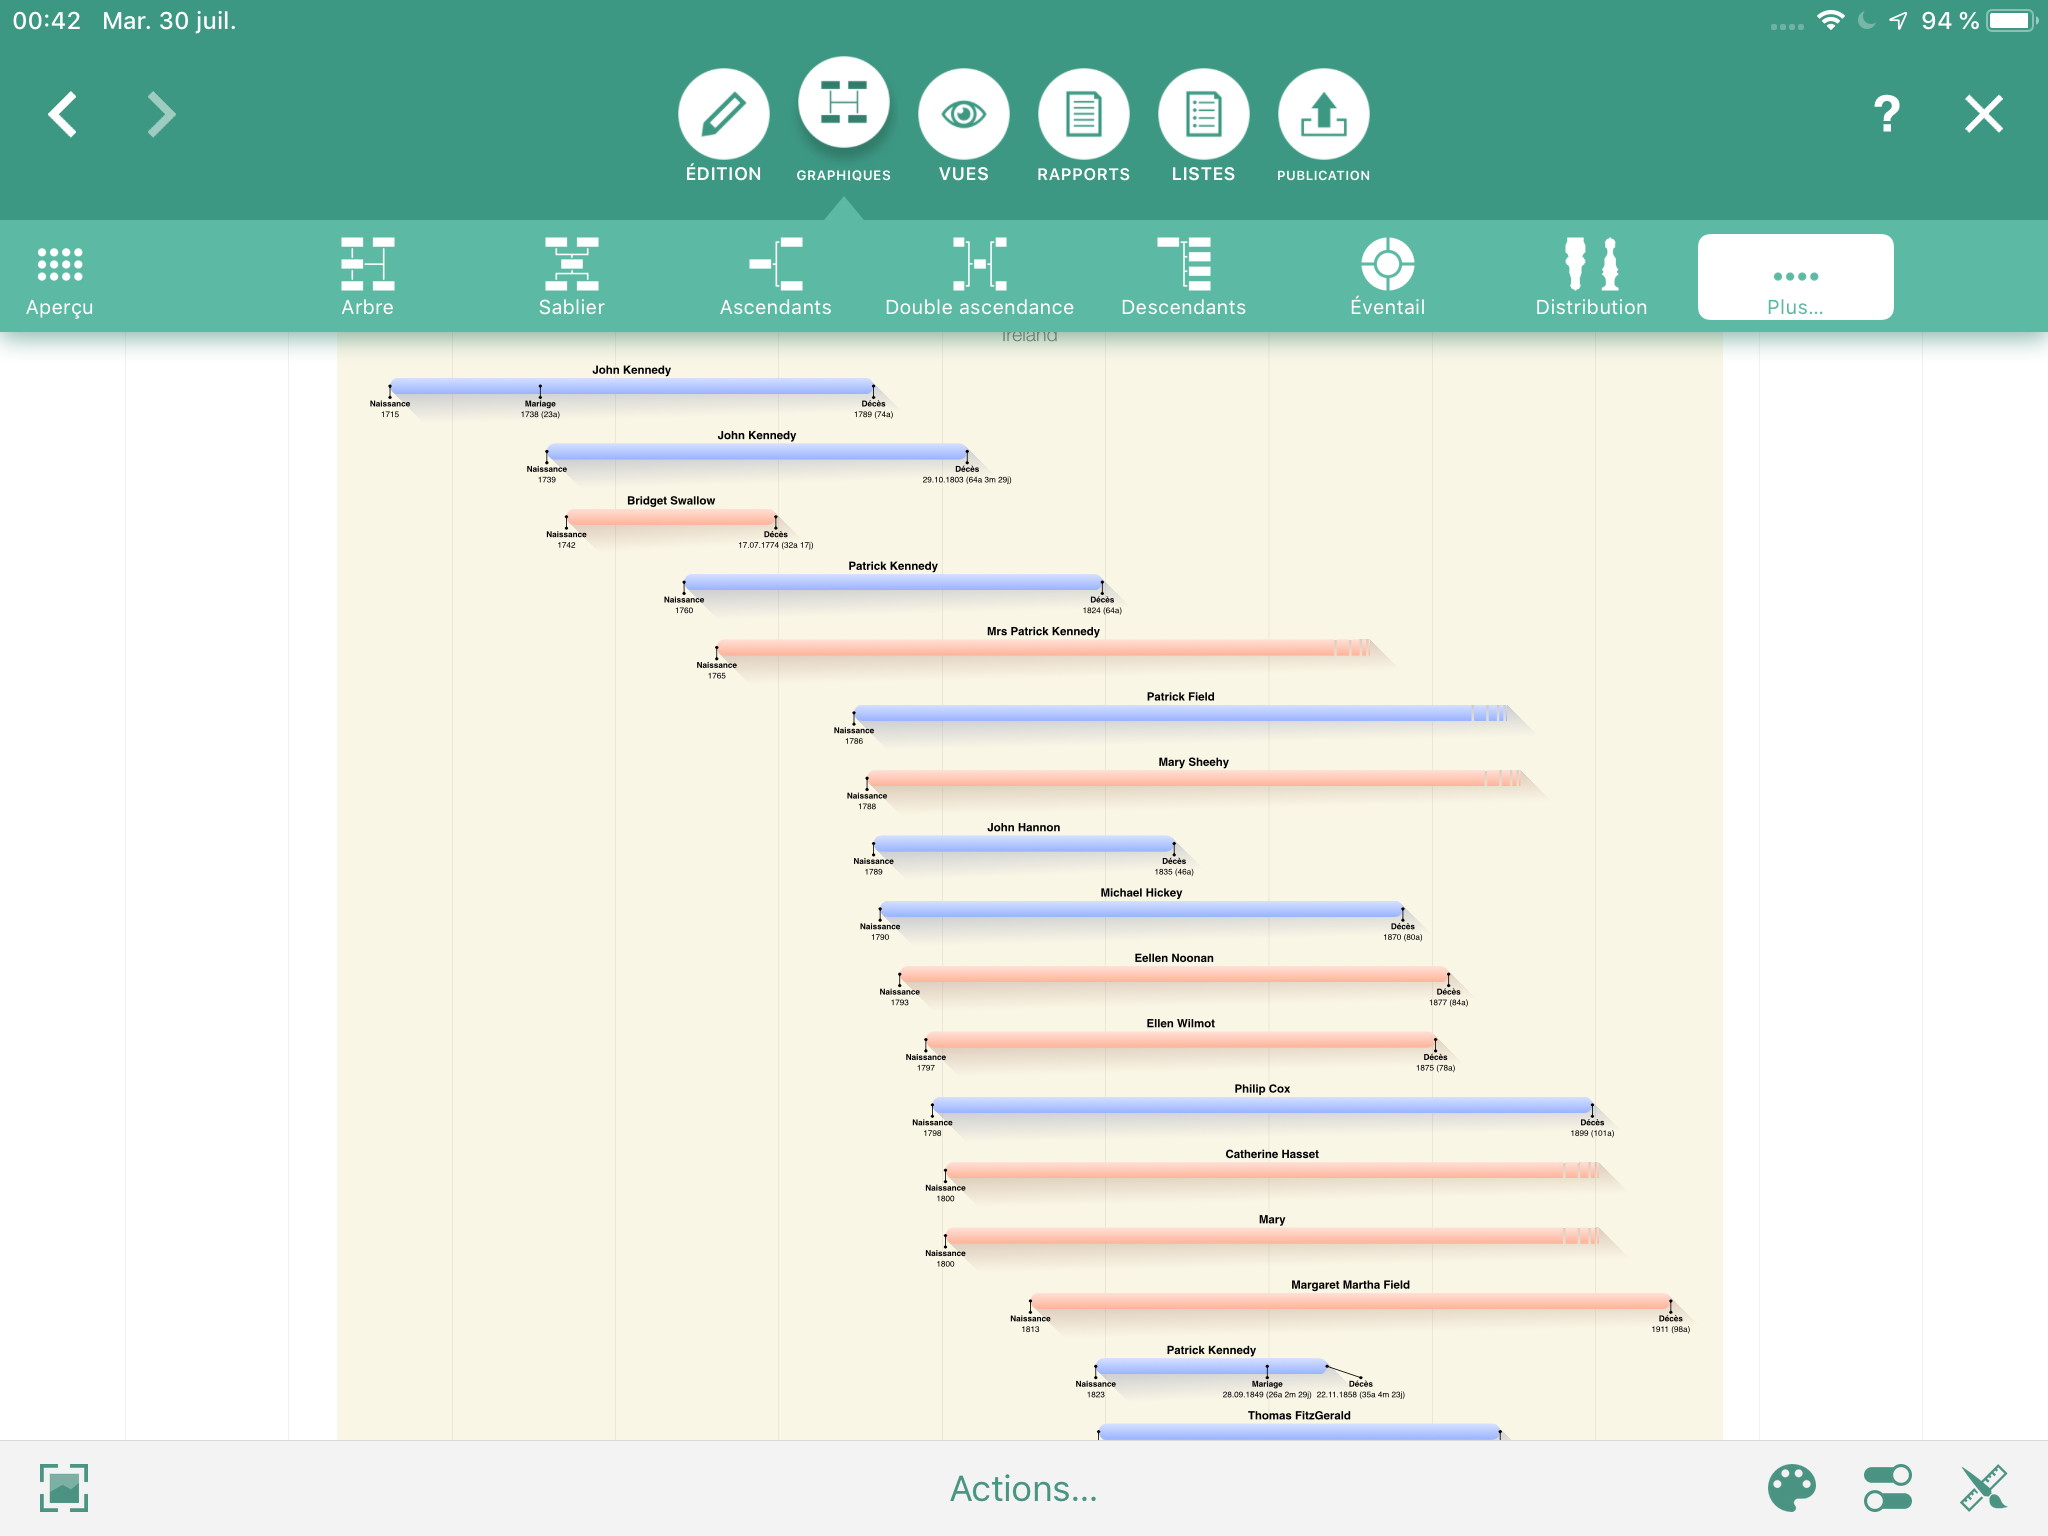Open the color palette settings
The height and width of the screenshot is (1536, 2048).
pyautogui.click(x=1791, y=1488)
